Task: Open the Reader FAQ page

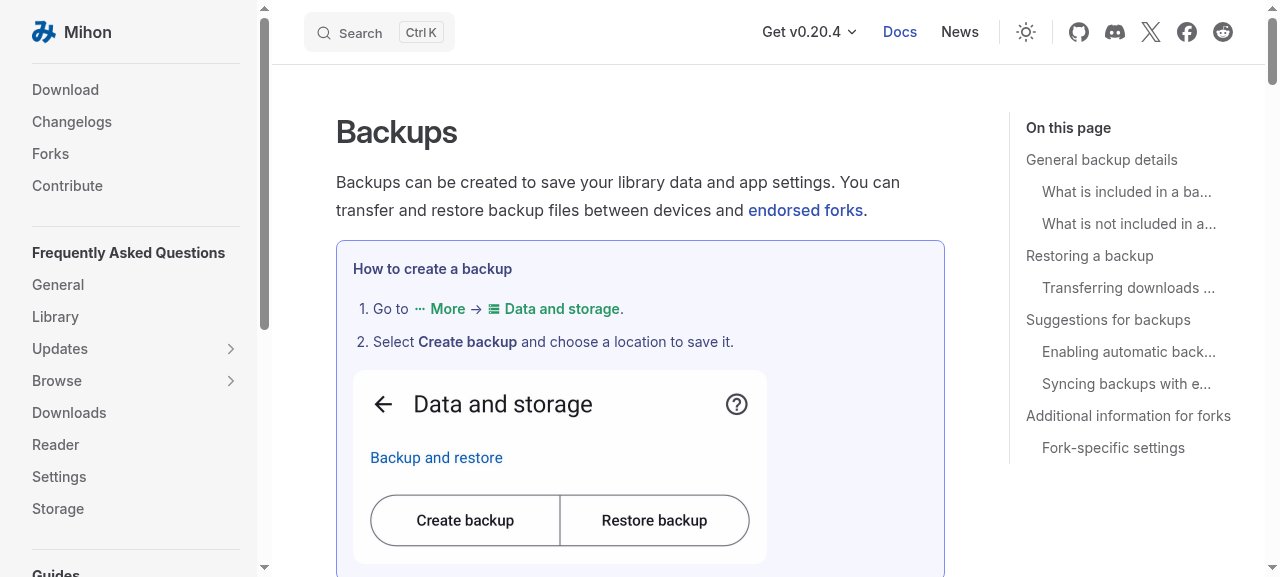Action: click(x=55, y=445)
